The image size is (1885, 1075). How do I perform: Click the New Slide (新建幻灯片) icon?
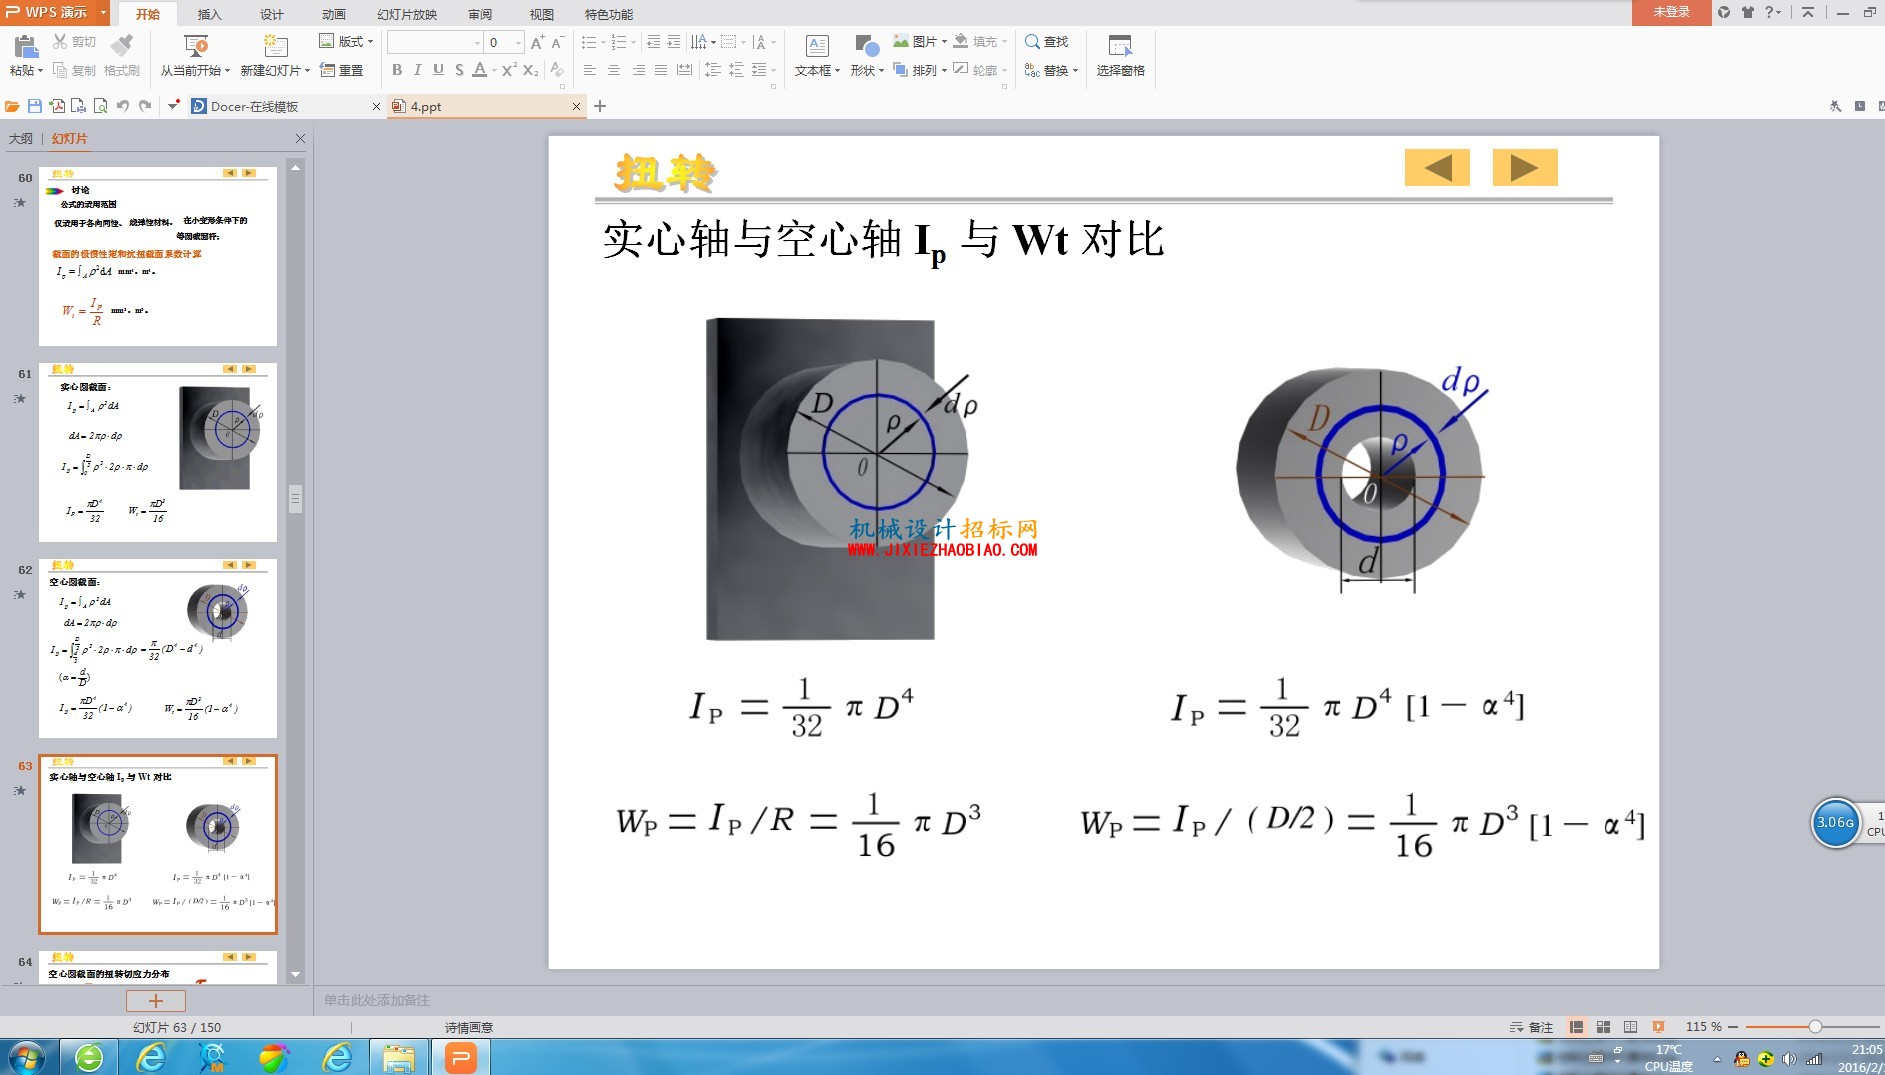[x=275, y=45]
